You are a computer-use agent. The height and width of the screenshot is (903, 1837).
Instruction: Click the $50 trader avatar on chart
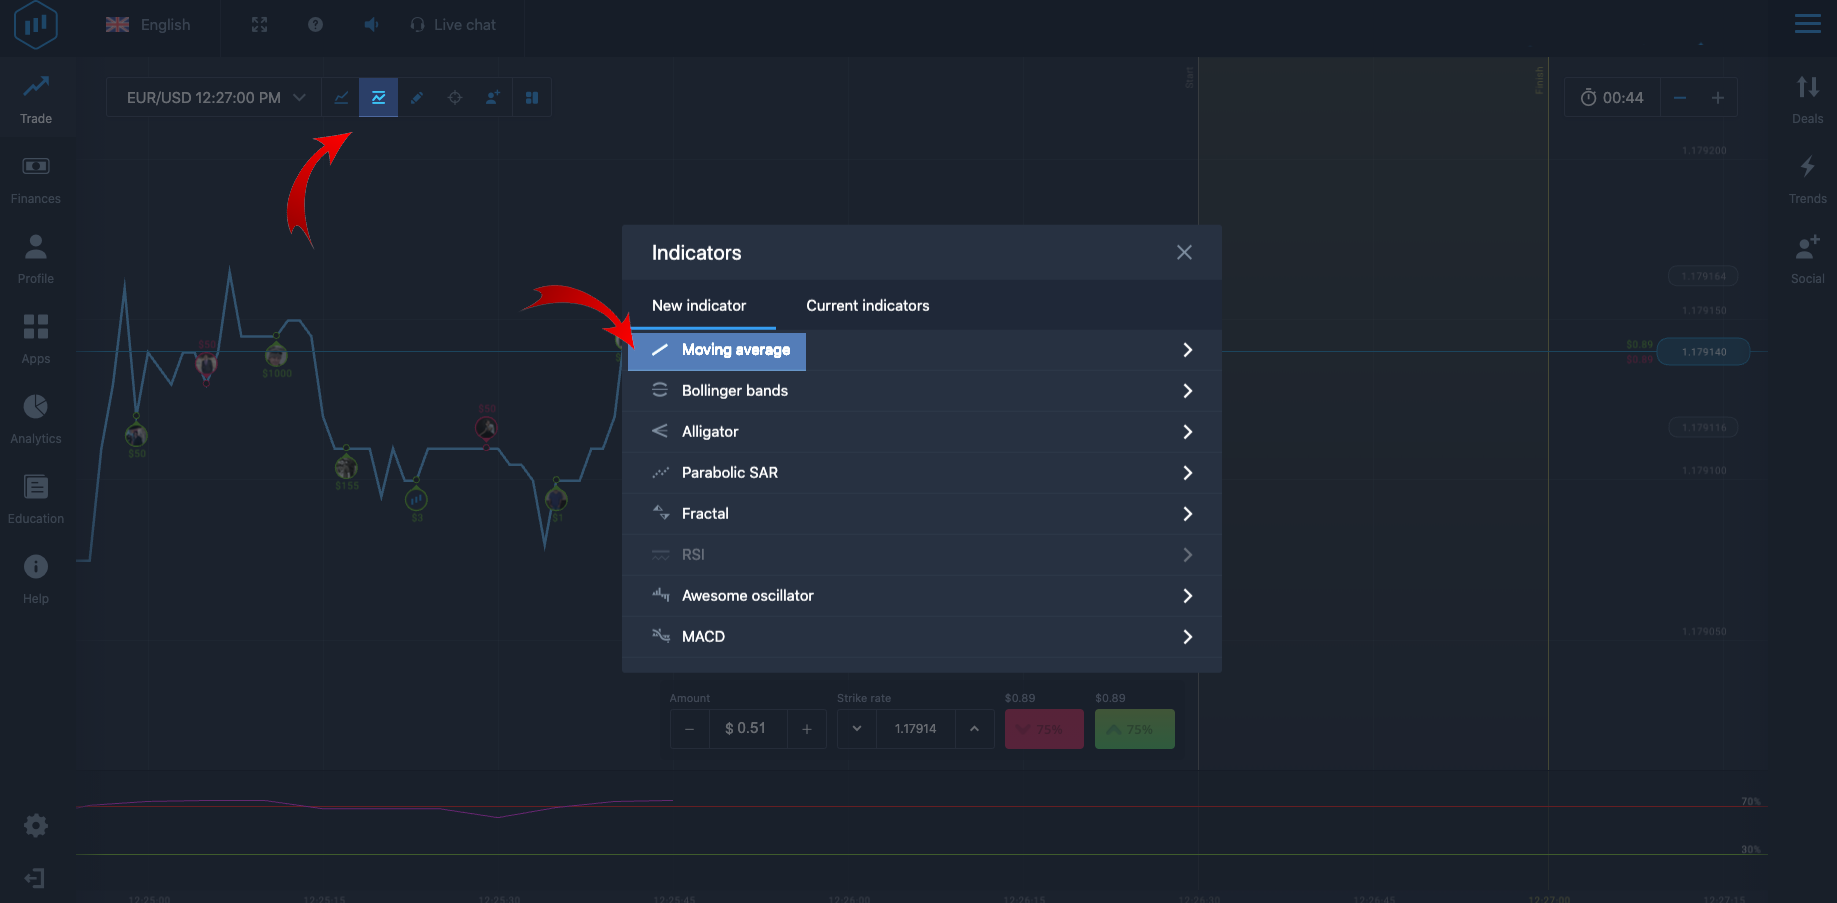point(137,435)
